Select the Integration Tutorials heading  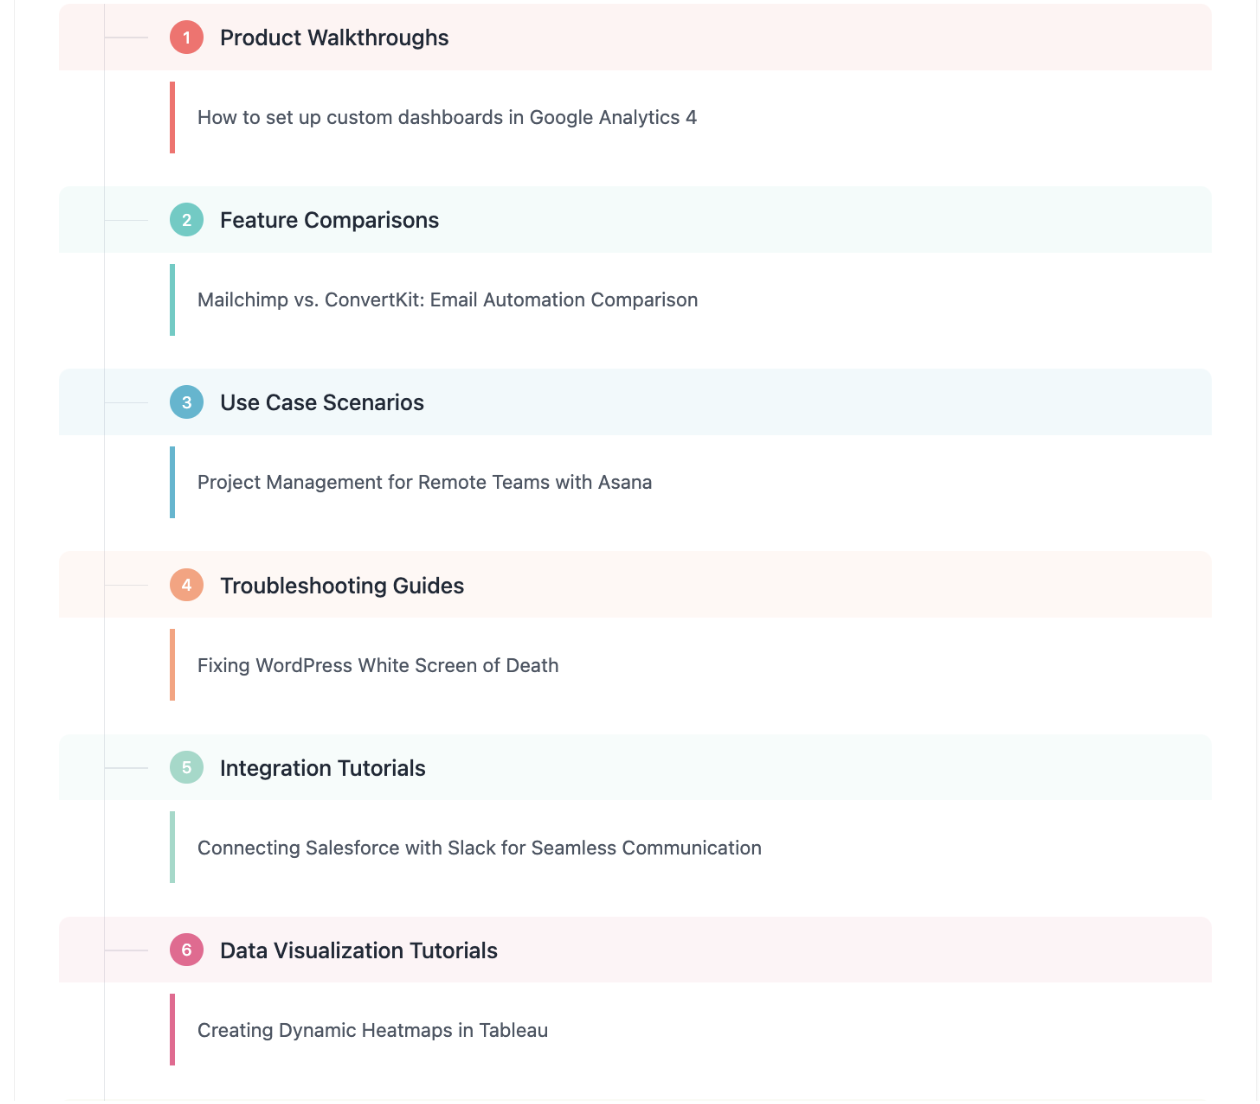[x=322, y=768]
